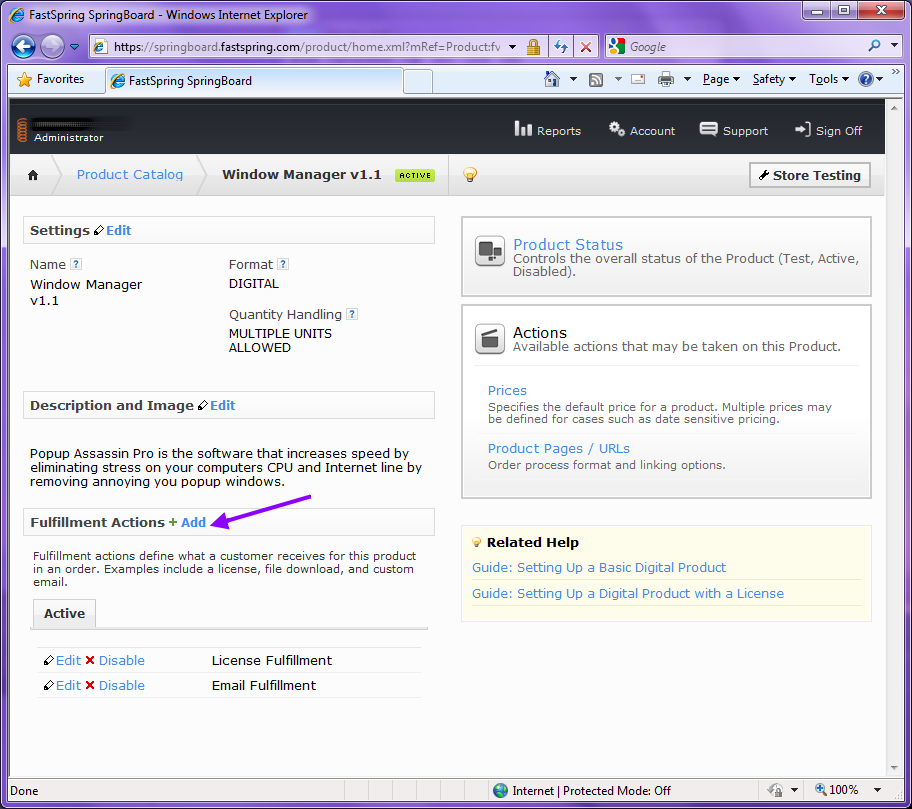The image size is (912, 809).
Task: Open the Format field help icon
Action: [x=283, y=264]
